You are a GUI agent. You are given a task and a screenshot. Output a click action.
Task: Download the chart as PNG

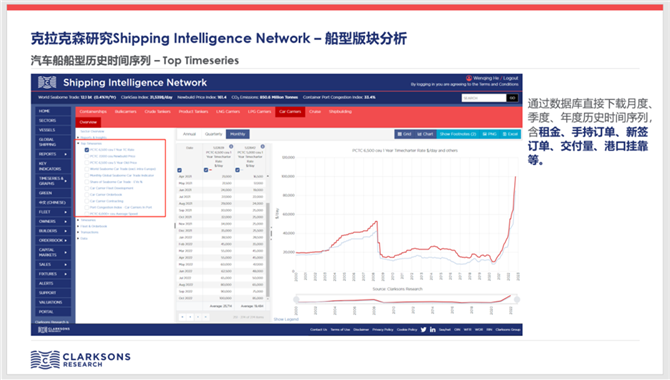(x=489, y=134)
